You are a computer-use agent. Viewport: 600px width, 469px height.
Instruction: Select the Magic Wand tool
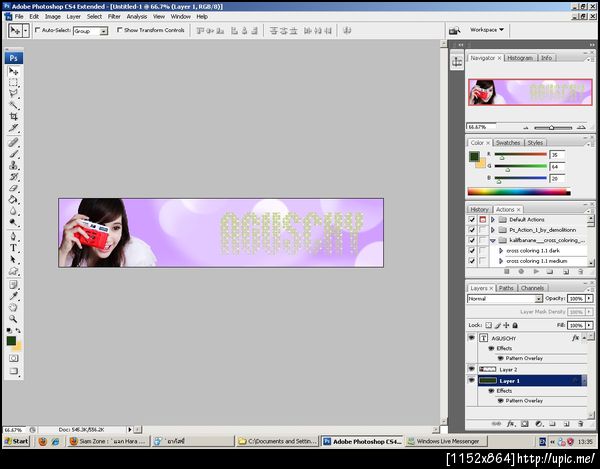click(13, 105)
